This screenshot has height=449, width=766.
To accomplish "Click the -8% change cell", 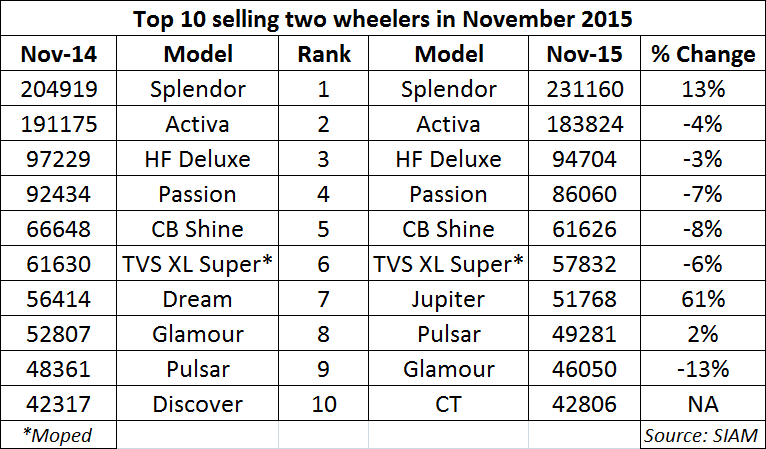I will [703, 229].
